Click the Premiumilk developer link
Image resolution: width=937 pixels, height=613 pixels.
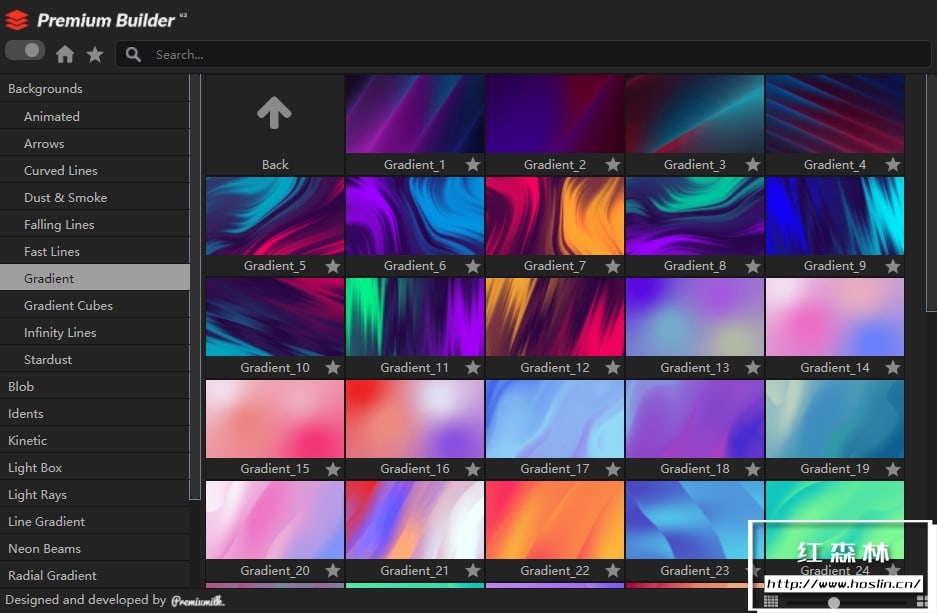coord(197,601)
